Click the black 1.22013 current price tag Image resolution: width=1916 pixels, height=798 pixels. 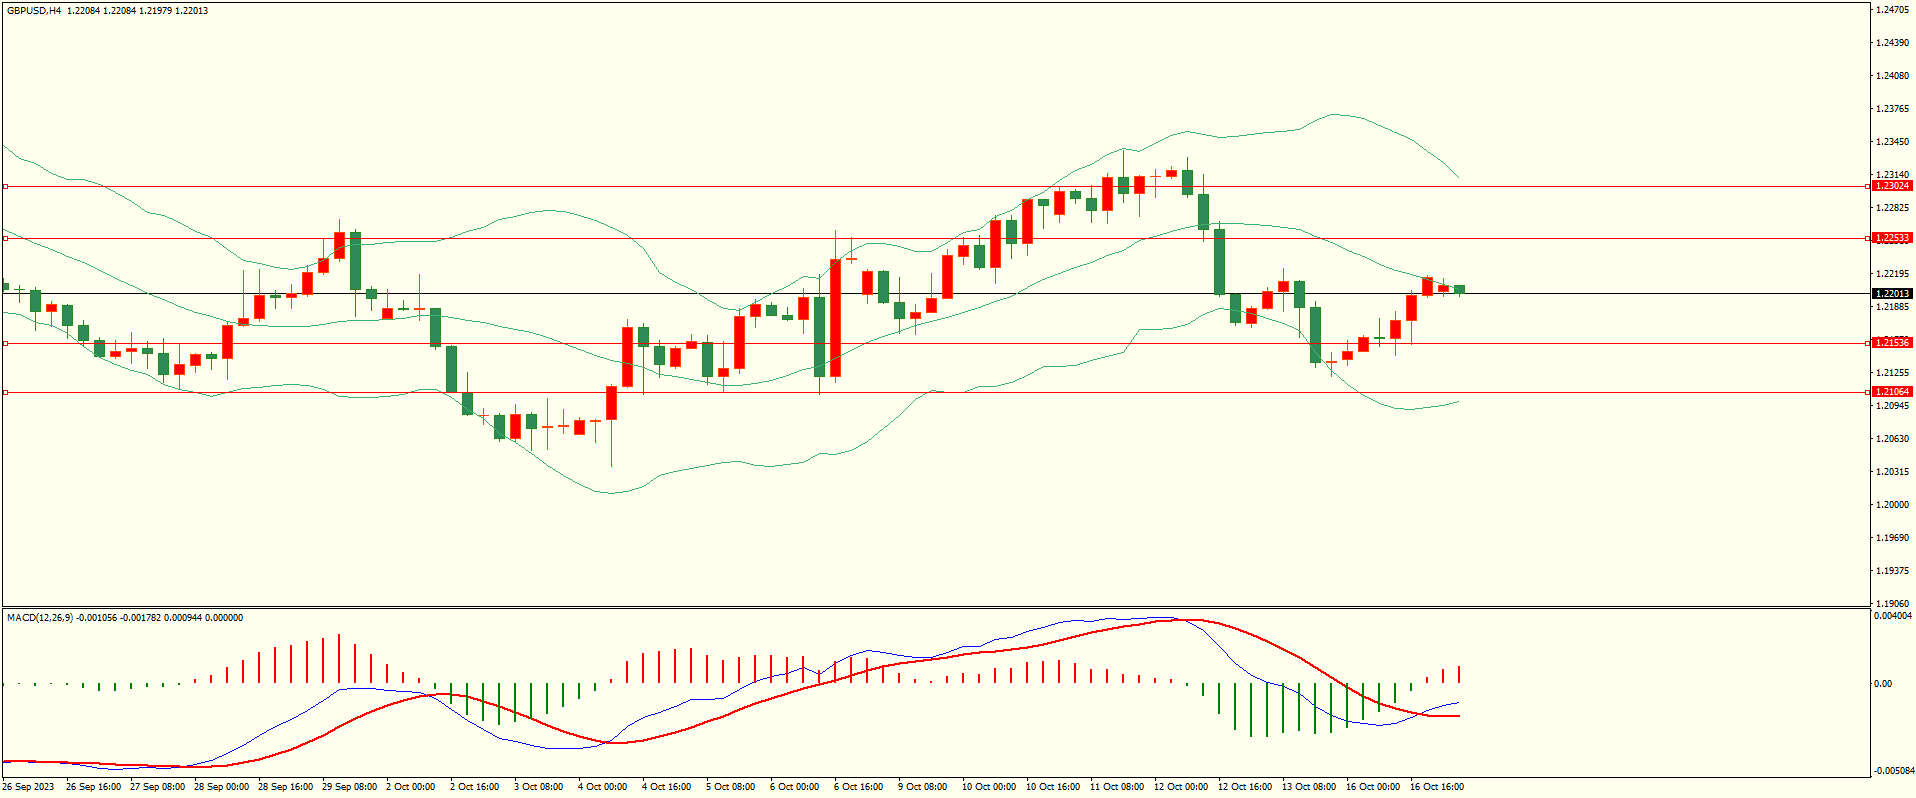click(x=1891, y=294)
